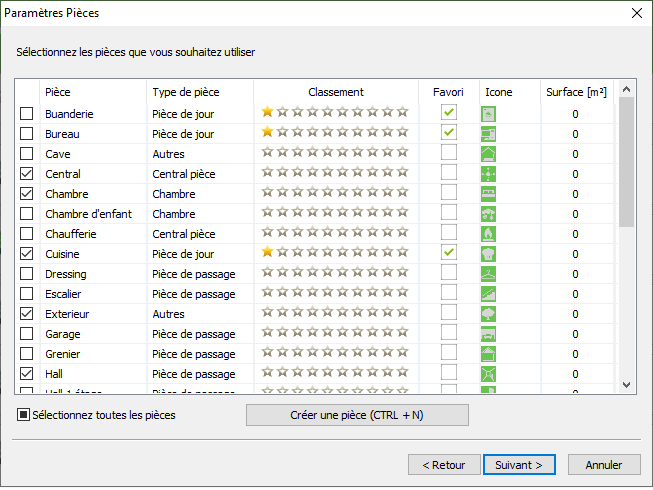Open 'Pièce de jour' type for Bureau

(198, 134)
